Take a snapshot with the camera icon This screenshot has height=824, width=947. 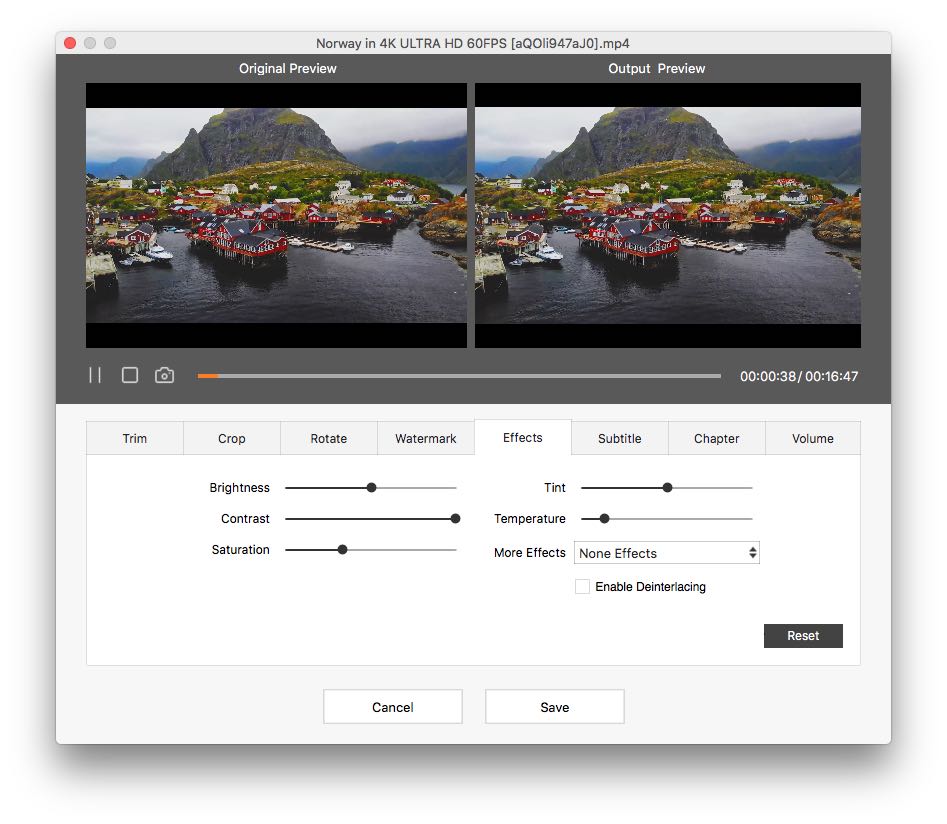click(165, 375)
